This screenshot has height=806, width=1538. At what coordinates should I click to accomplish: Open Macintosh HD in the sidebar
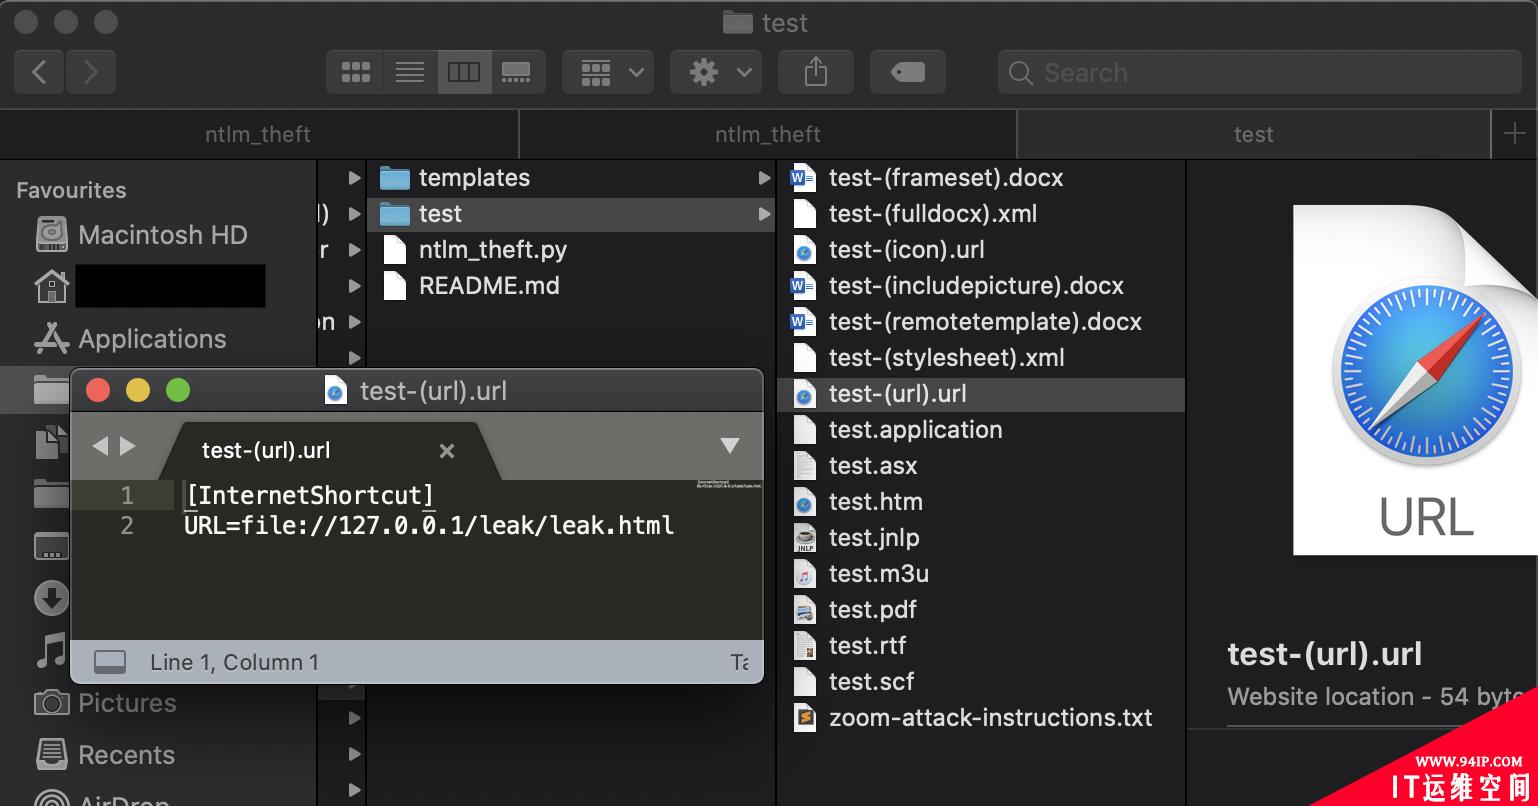pyautogui.click(x=141, y=235)
